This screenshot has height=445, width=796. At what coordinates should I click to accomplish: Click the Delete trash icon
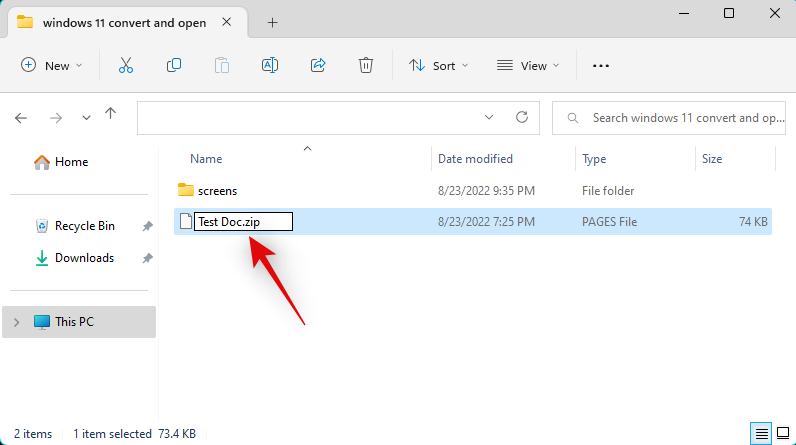pos(366,65)
